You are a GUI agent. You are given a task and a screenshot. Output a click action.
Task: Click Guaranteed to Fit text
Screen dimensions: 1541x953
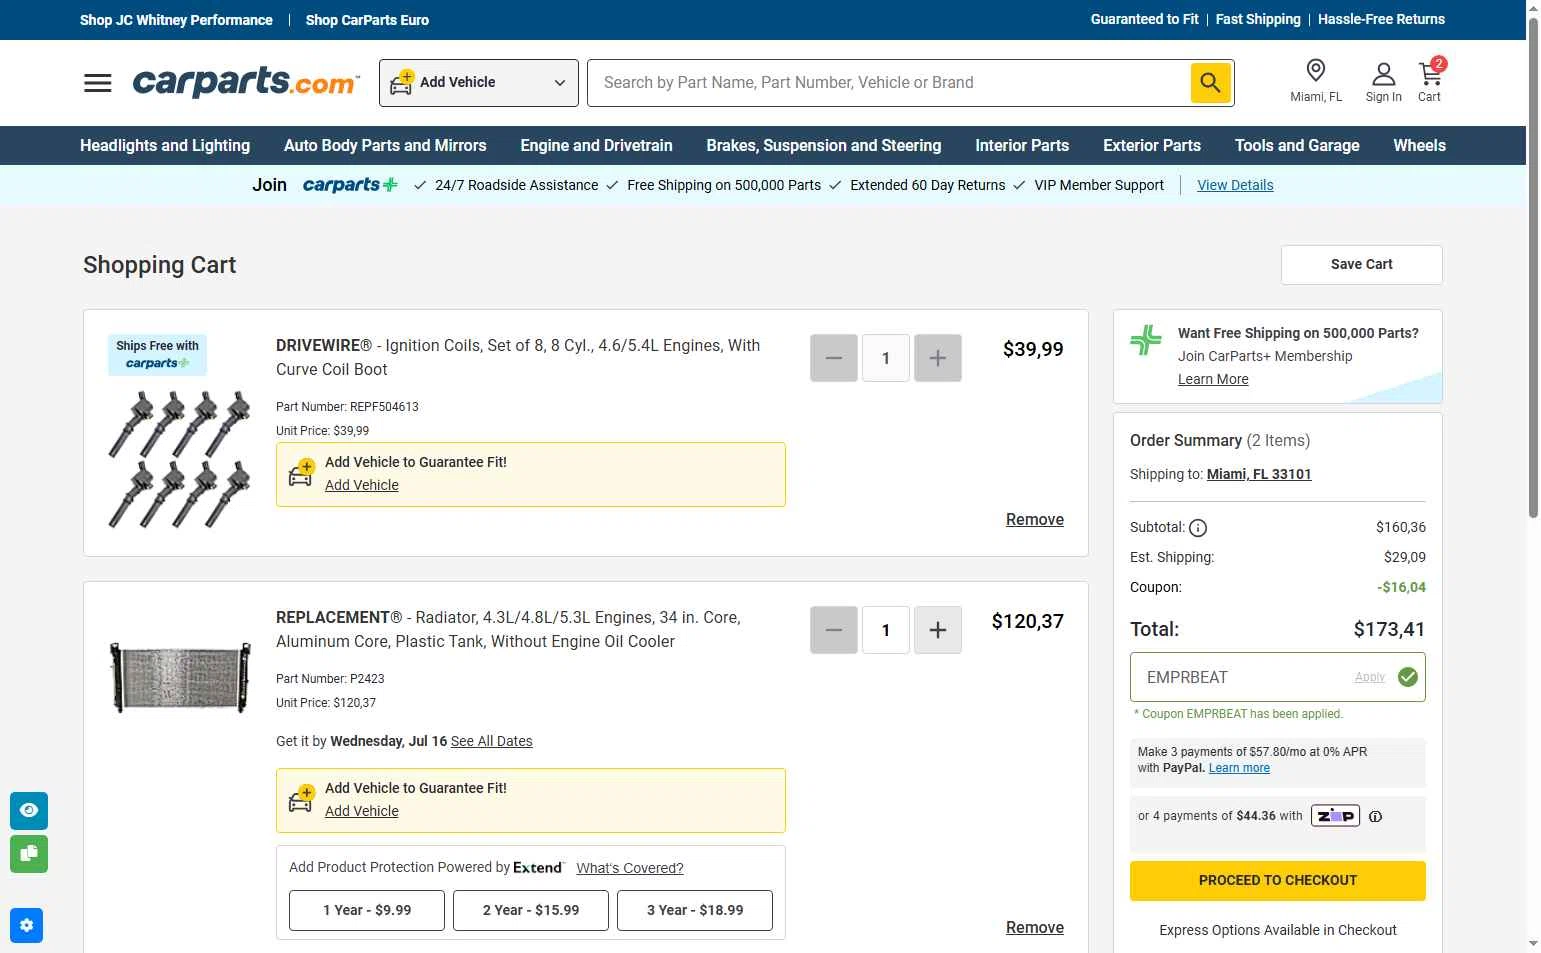point(1144,19)
